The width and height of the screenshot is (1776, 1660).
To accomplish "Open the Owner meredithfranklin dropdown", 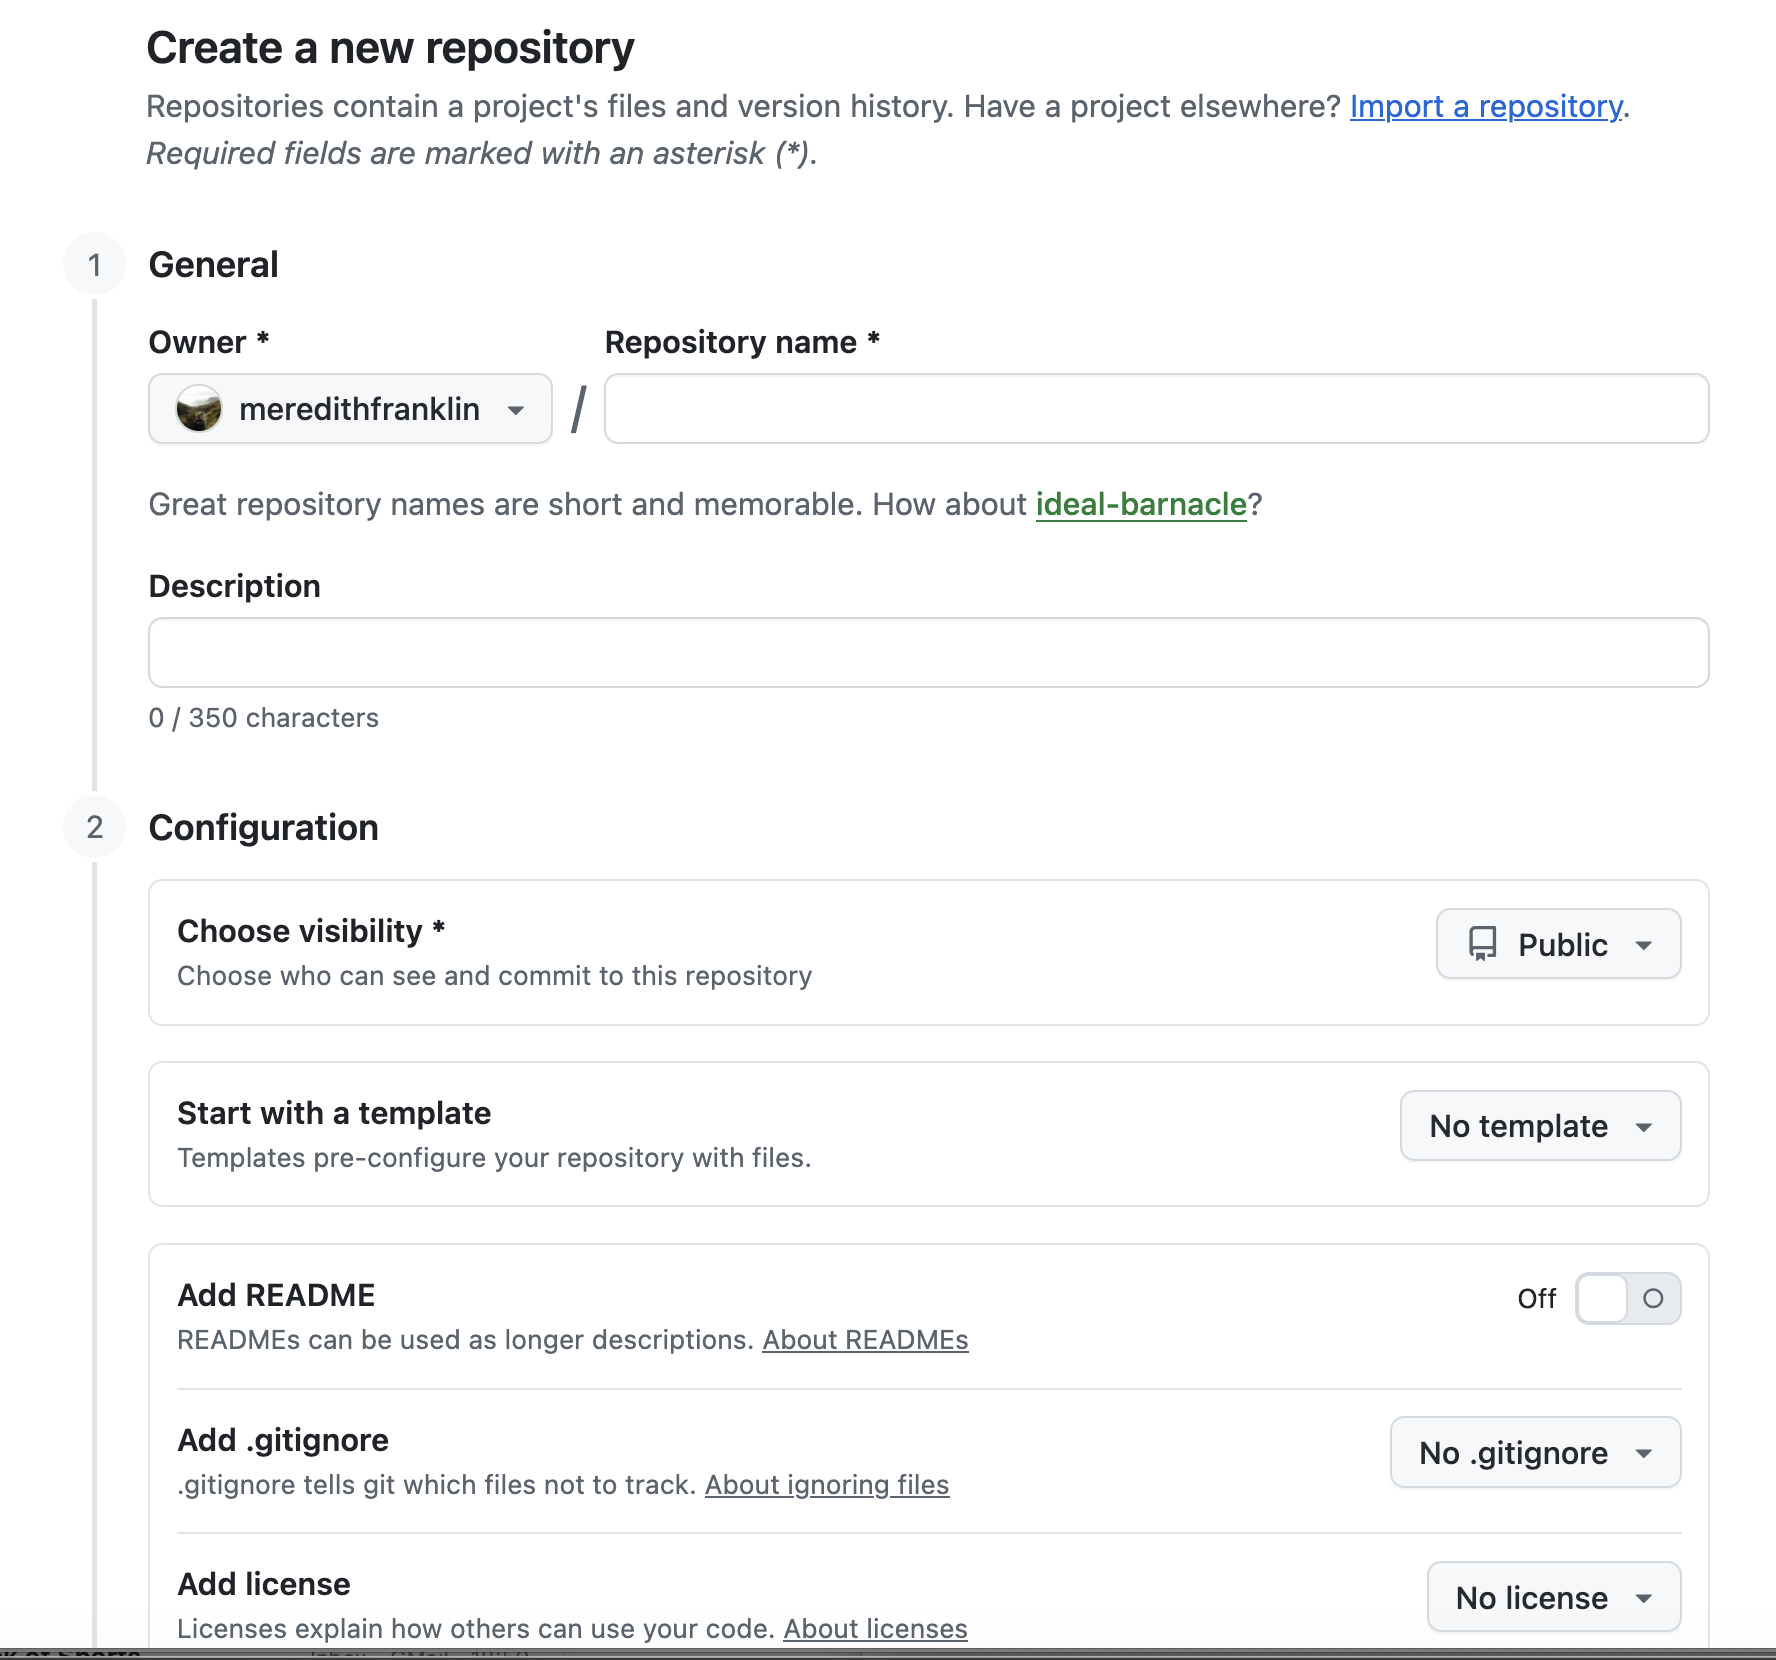I will [350, 409].
